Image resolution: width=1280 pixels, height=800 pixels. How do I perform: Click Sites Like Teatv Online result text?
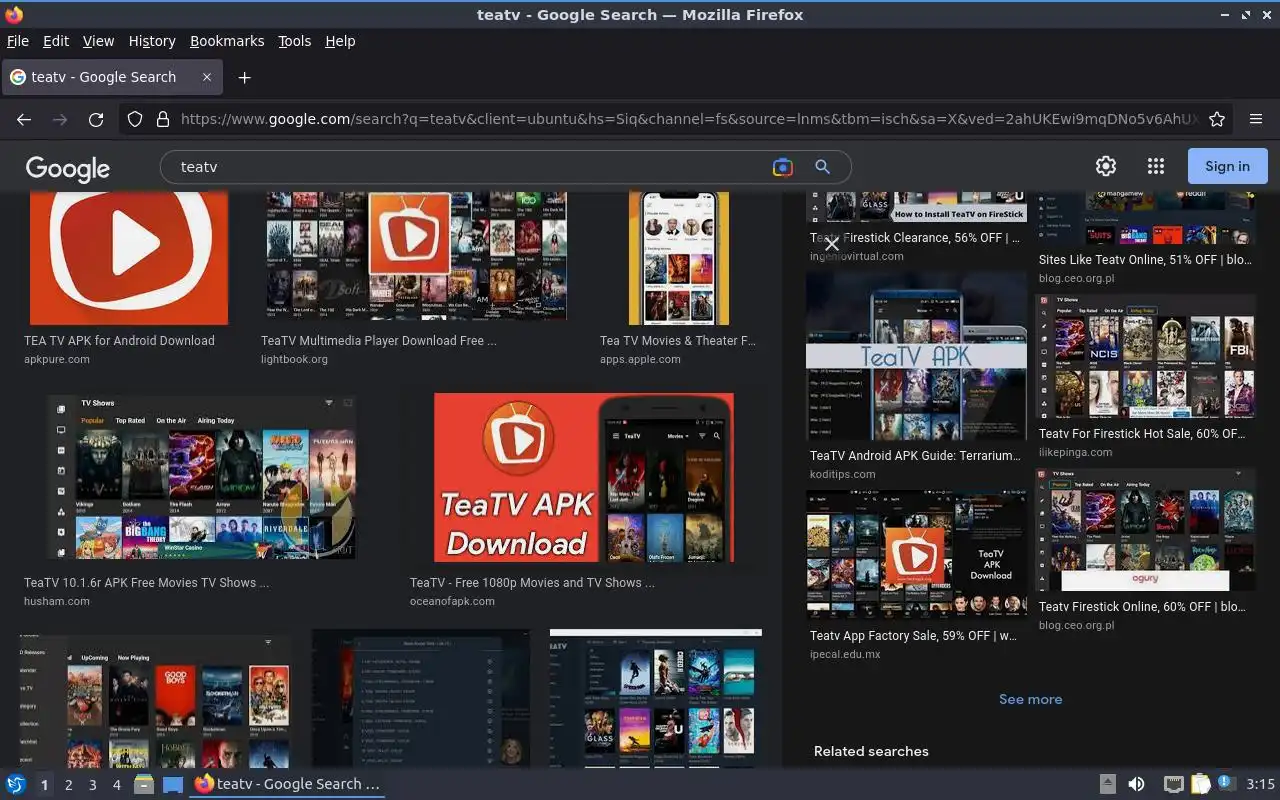pos(1145,260)
